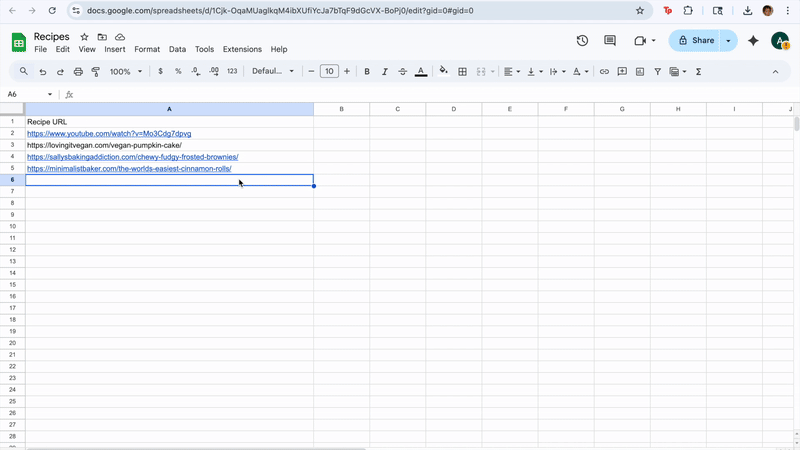This screenshot has height=450, width=800.
Task: Open the comments panel icon
Action: coord(610,41)
